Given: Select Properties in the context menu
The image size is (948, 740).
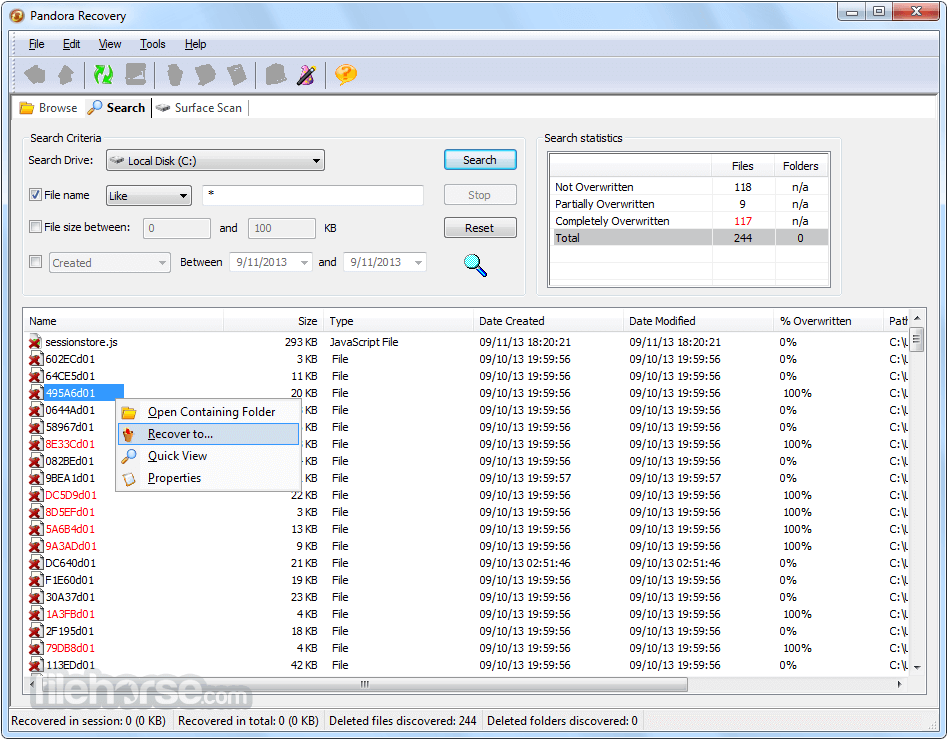Looking at the screenshot, I should tap(209, 478).
